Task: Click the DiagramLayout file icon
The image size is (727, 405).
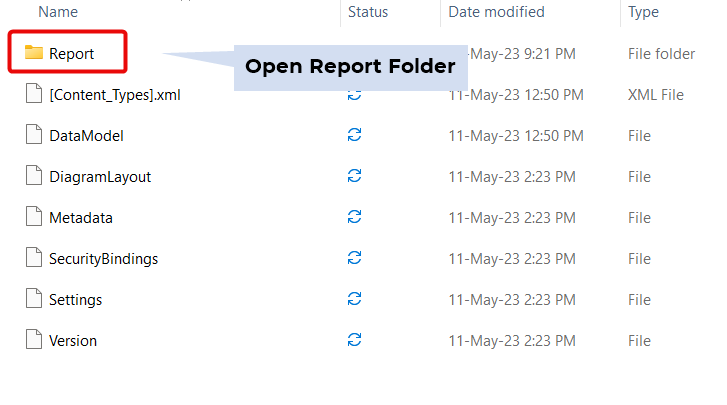Action: 34,177
